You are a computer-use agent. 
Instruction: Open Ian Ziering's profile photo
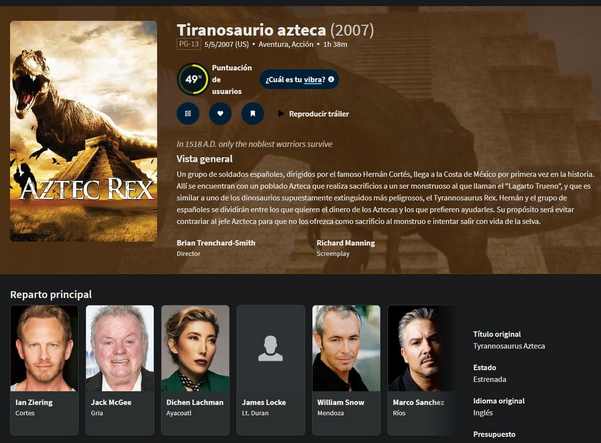(44, 348)
